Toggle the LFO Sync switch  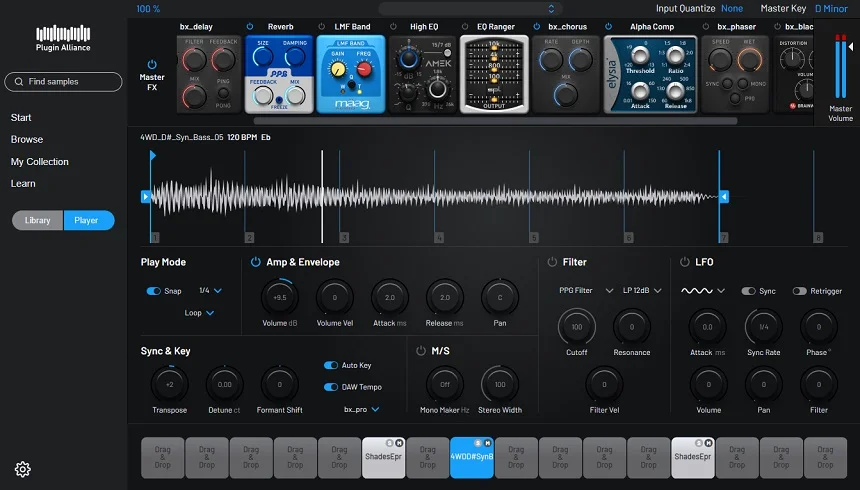point(748,291)
